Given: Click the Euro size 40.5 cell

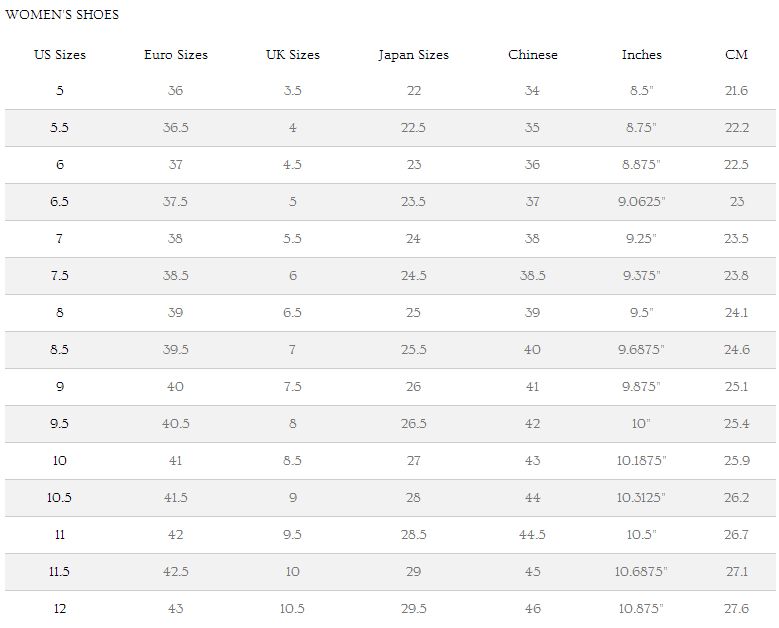Looking at the screenshot, I should pyautogui.click(x=176, y=424).
